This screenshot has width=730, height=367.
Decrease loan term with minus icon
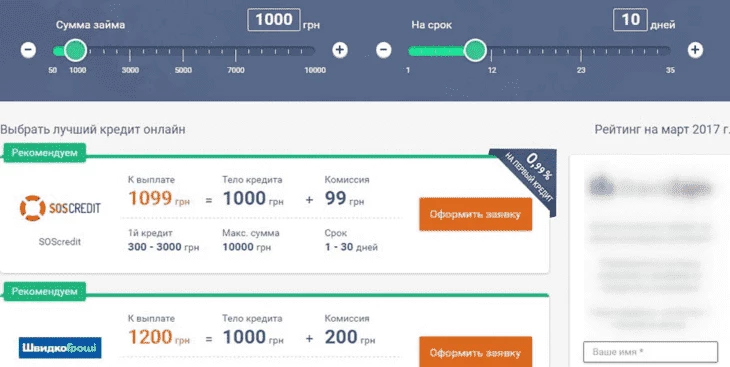tap(384, 50)
